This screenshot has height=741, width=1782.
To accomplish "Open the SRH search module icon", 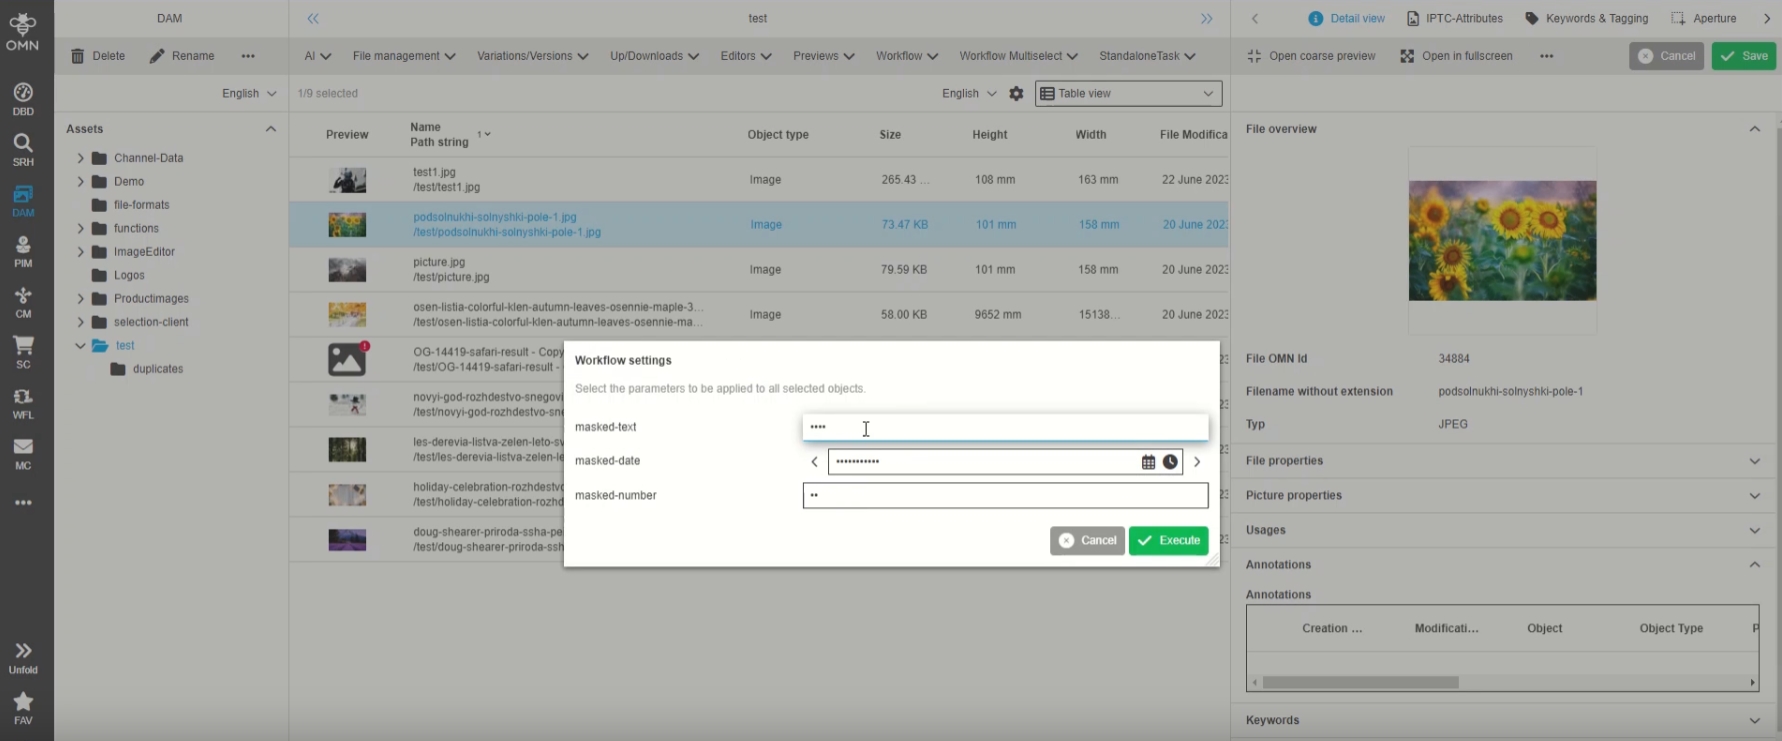I will (23, 149).
